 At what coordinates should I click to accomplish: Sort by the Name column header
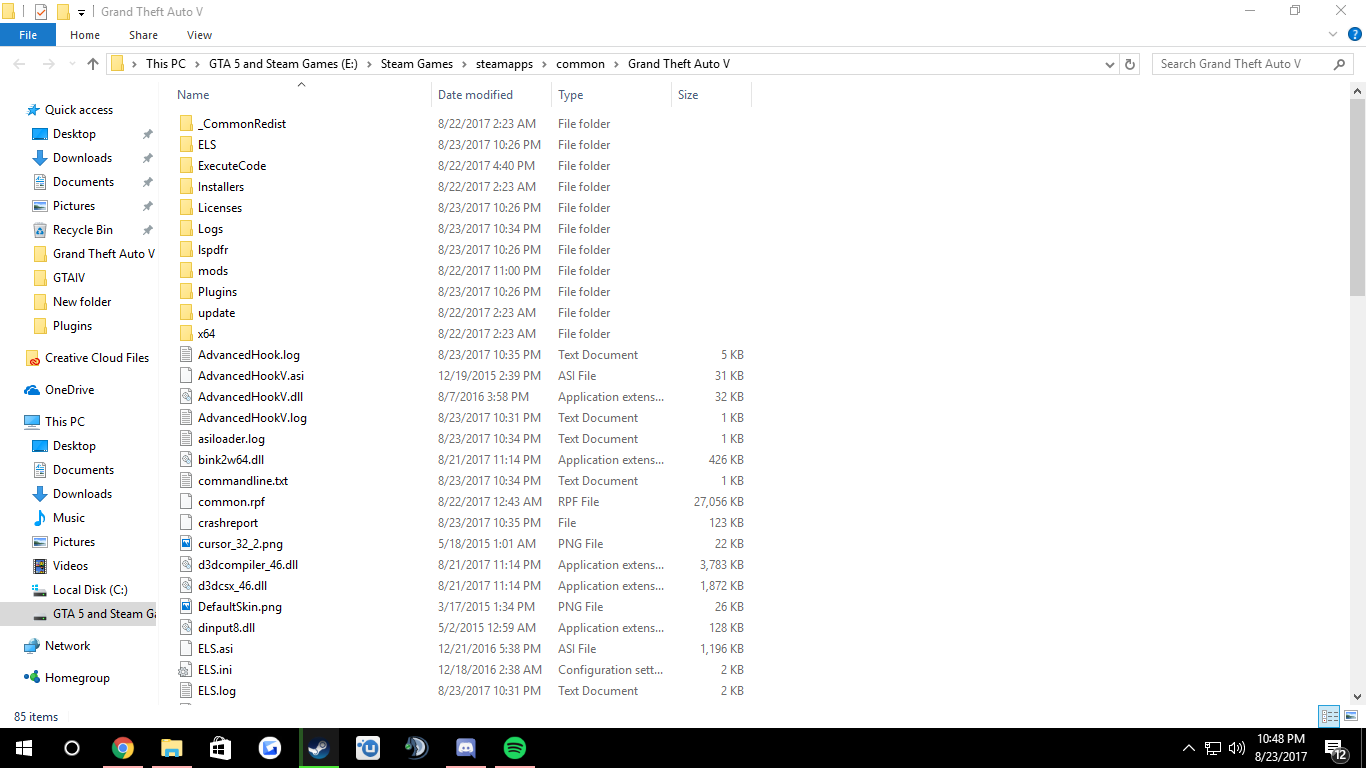point(193,95)
